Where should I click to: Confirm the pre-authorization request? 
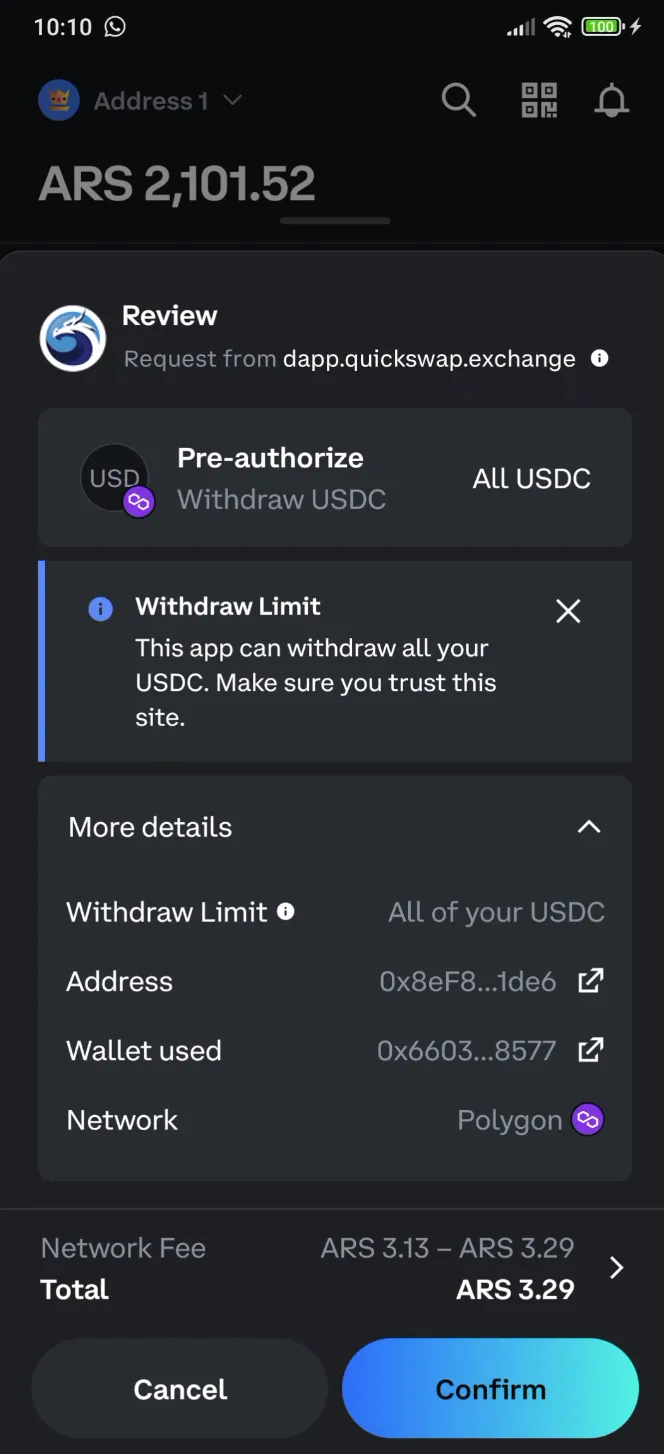pyautogui.click(x=491, y=1388)
